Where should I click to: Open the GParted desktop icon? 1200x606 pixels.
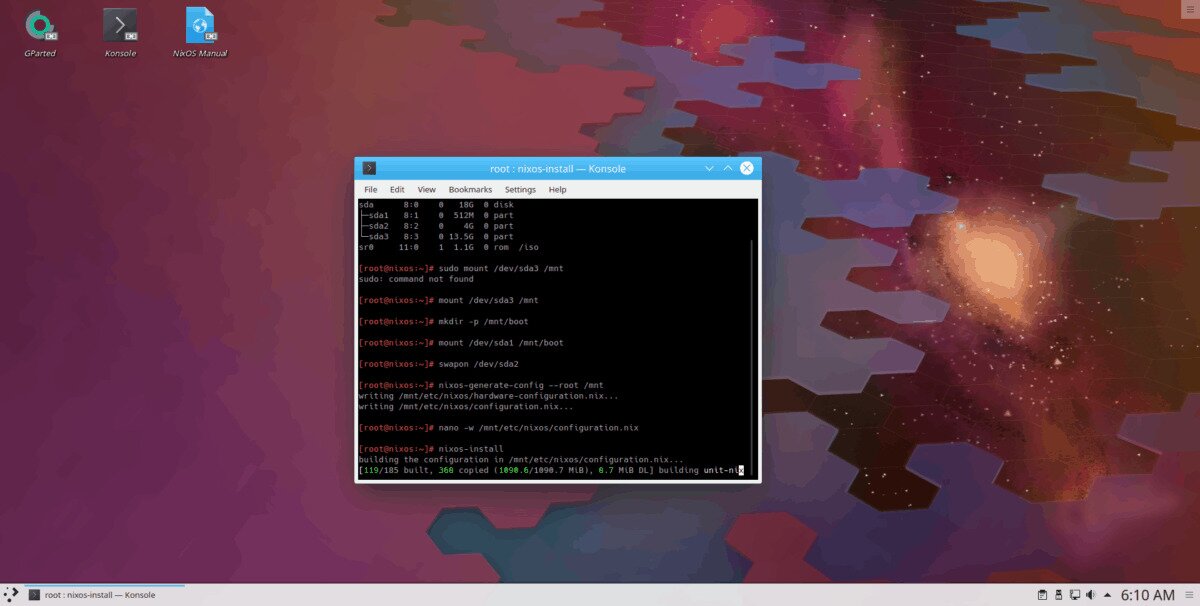40,27
